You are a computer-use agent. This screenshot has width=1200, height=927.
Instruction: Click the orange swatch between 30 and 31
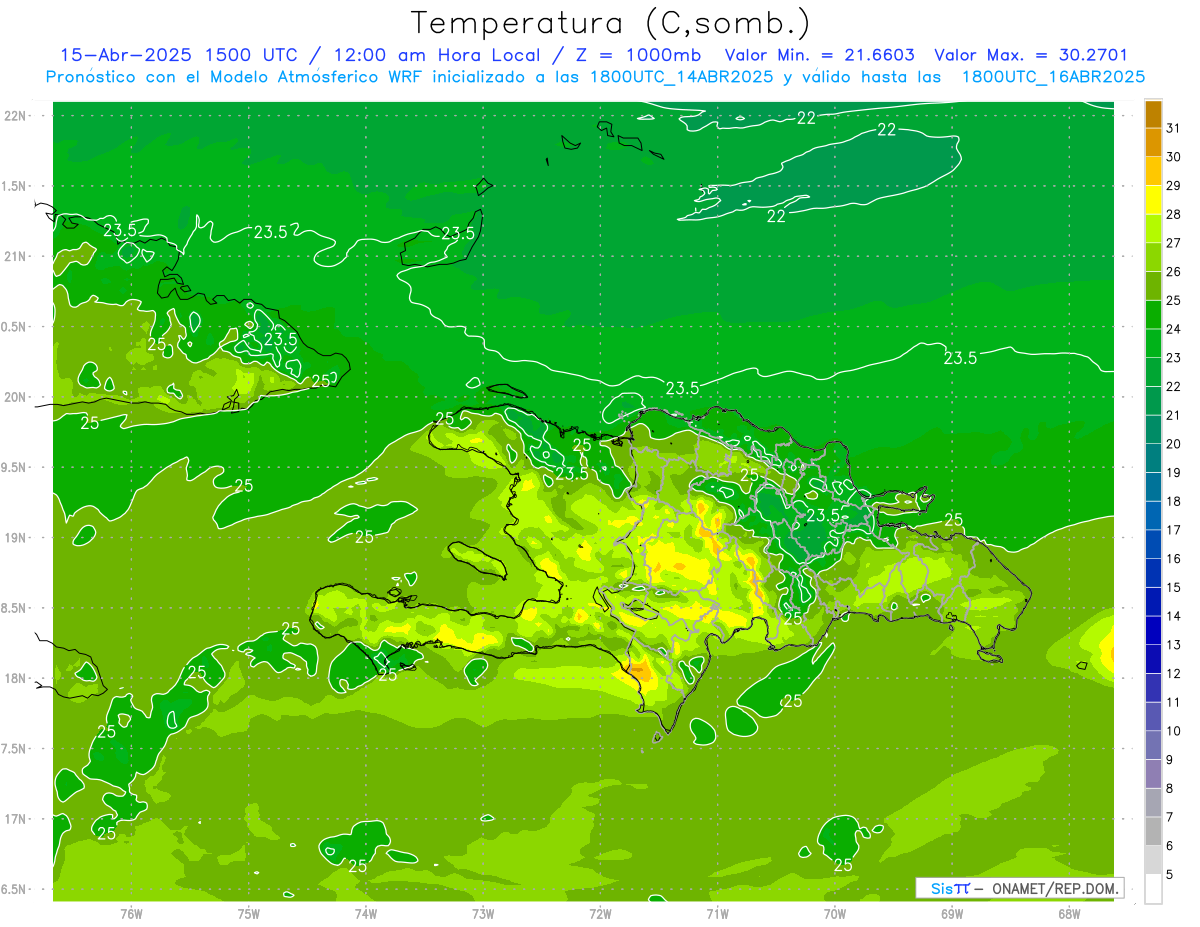pos(1153,143)
